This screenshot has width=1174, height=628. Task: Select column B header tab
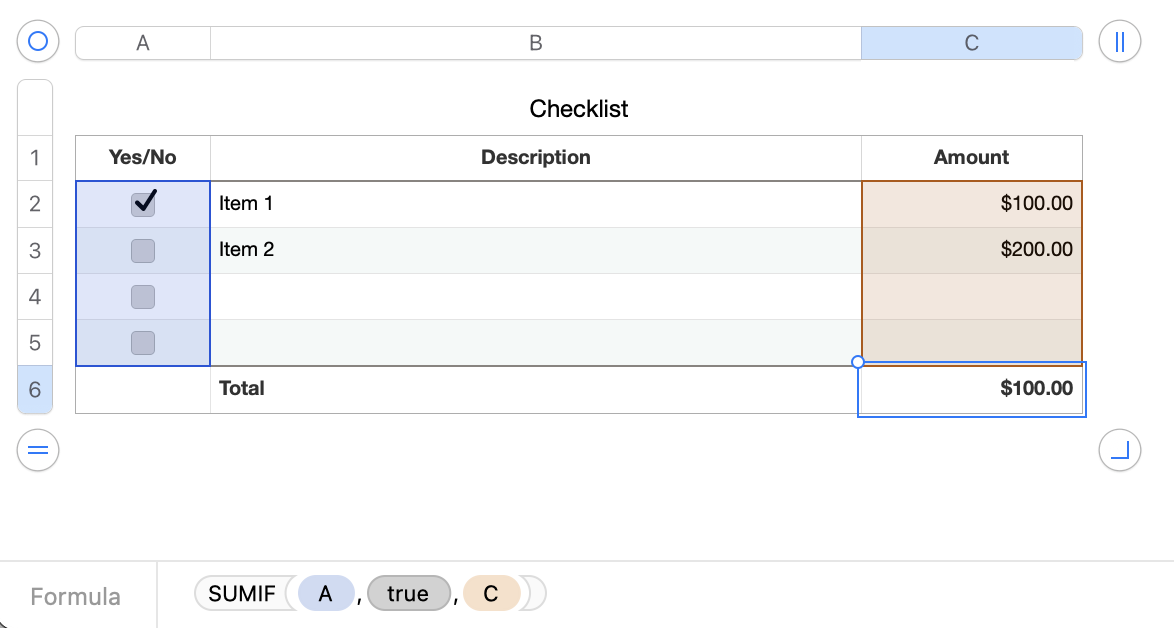(x=535, y=43)
